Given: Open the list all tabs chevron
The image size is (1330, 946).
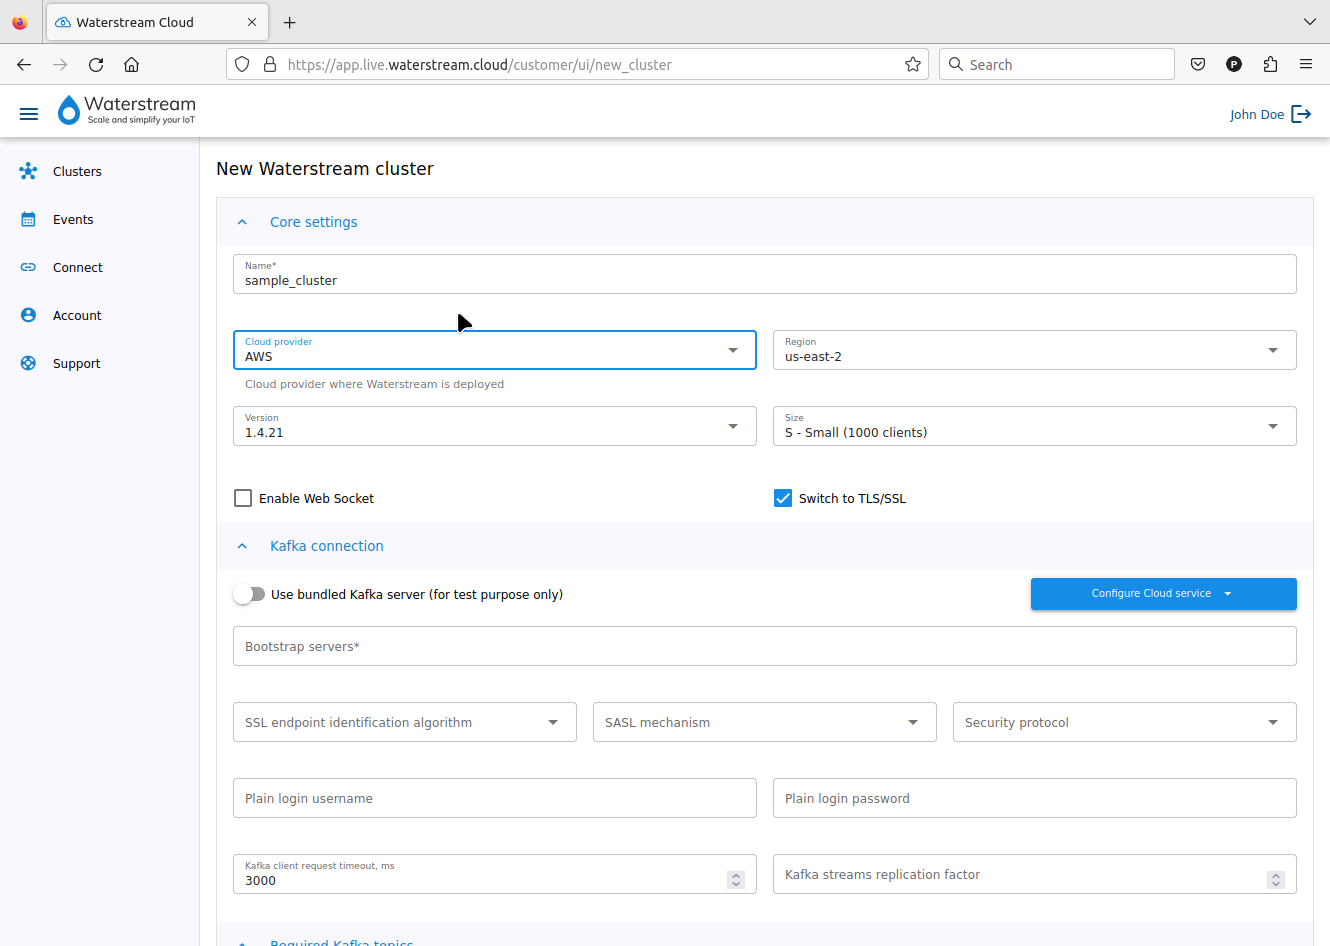Looking at the screenshot, I should [1310, 22].
